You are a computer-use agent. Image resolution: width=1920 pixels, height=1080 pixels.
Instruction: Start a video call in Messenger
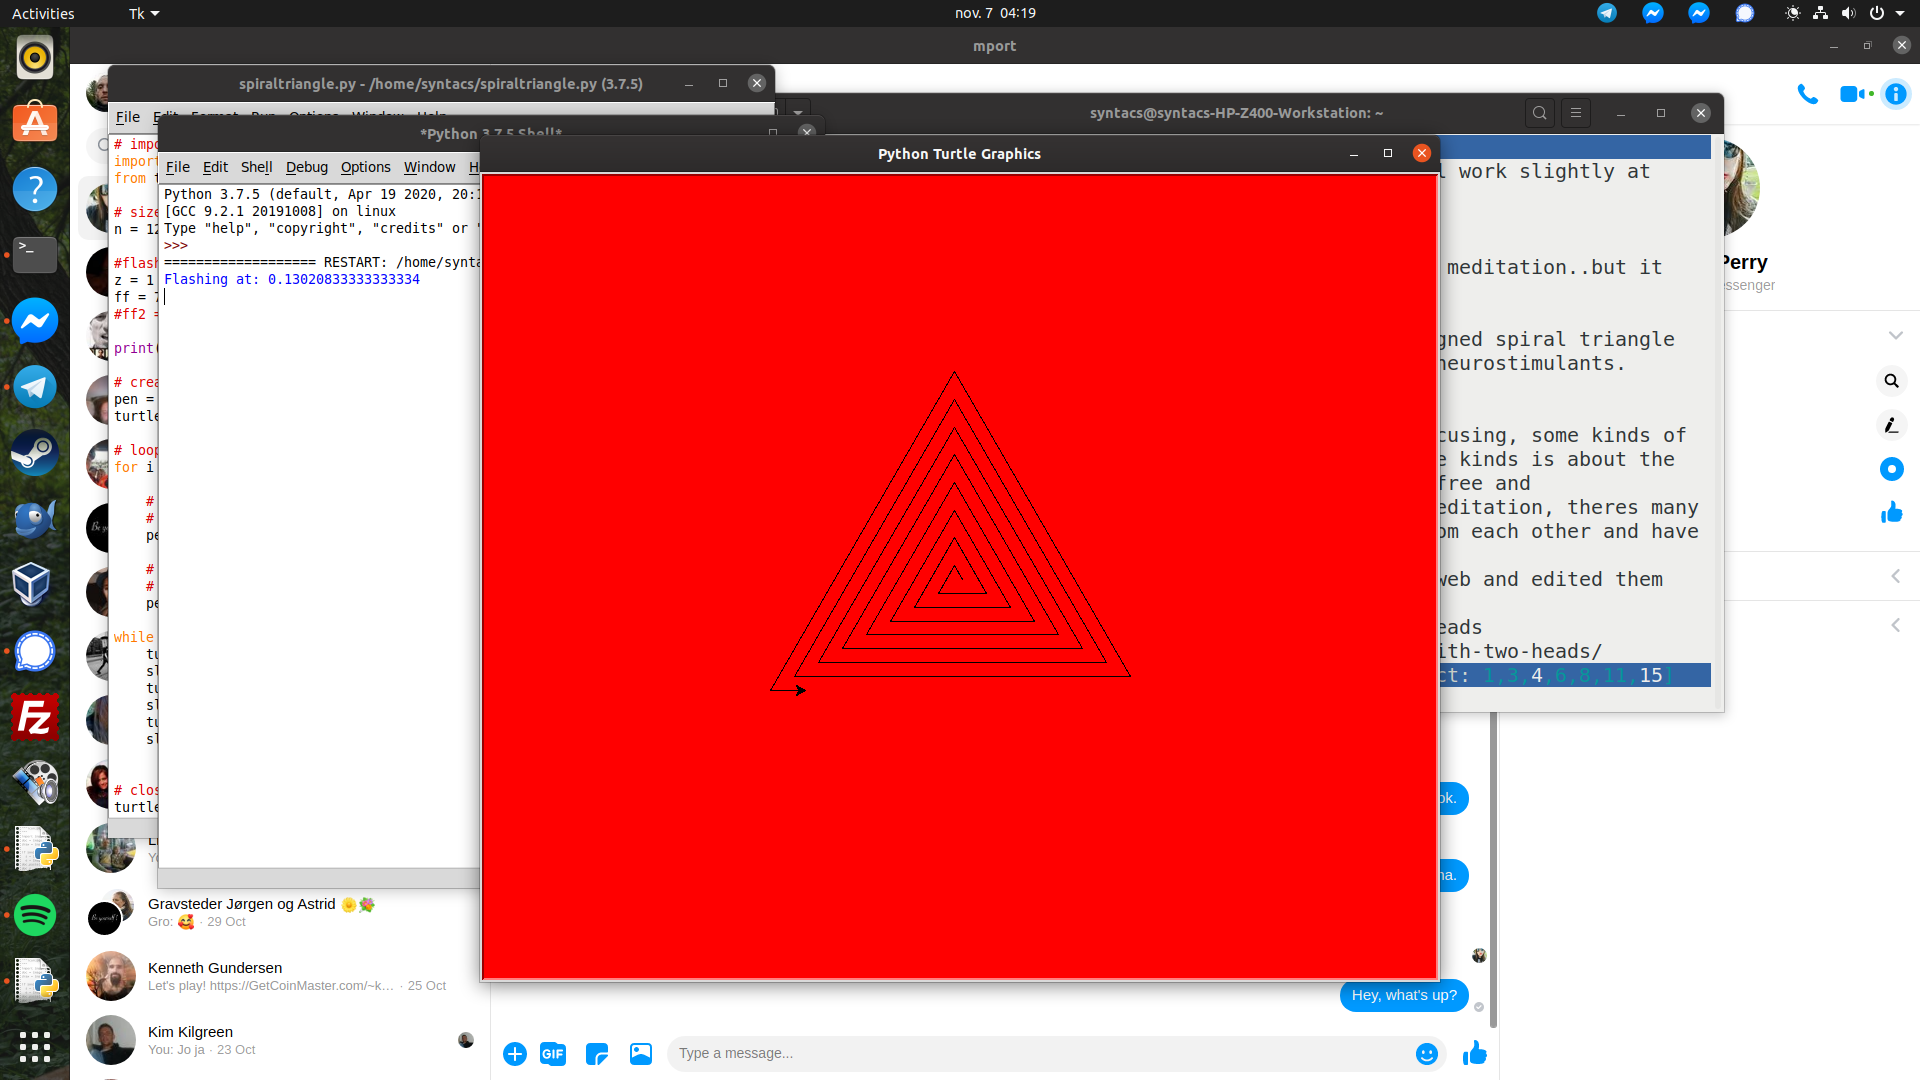coord(1855,94)
